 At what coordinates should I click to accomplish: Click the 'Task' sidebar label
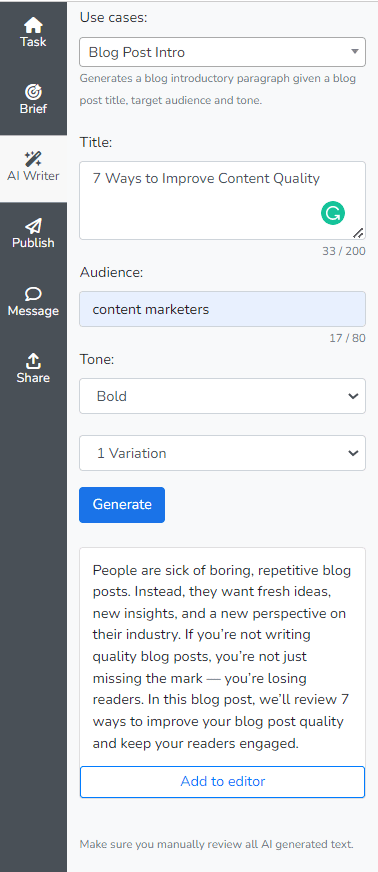pos(33,42)
